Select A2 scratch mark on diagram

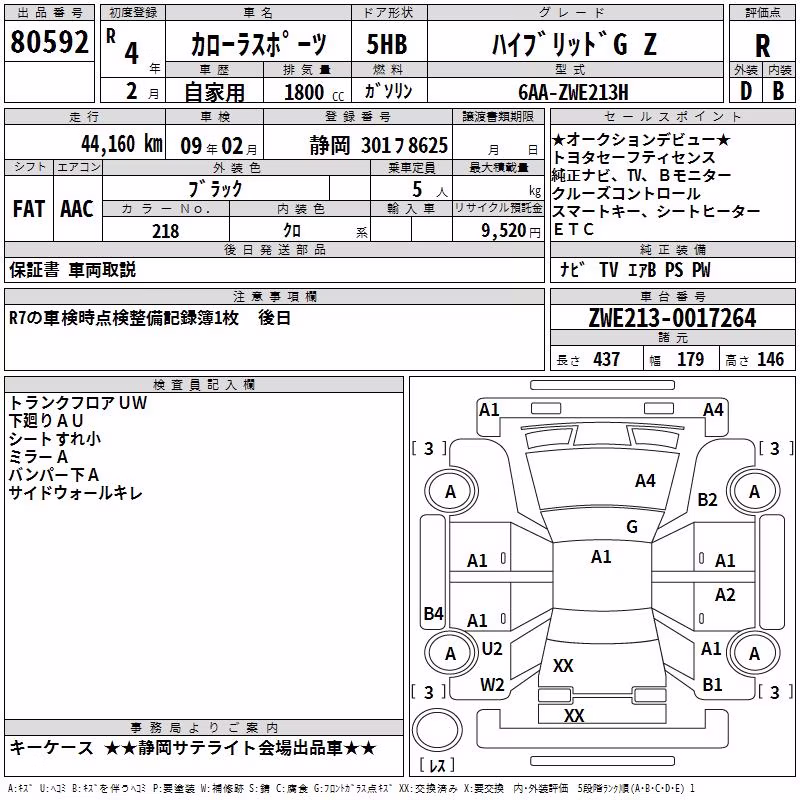coord(724,594)
